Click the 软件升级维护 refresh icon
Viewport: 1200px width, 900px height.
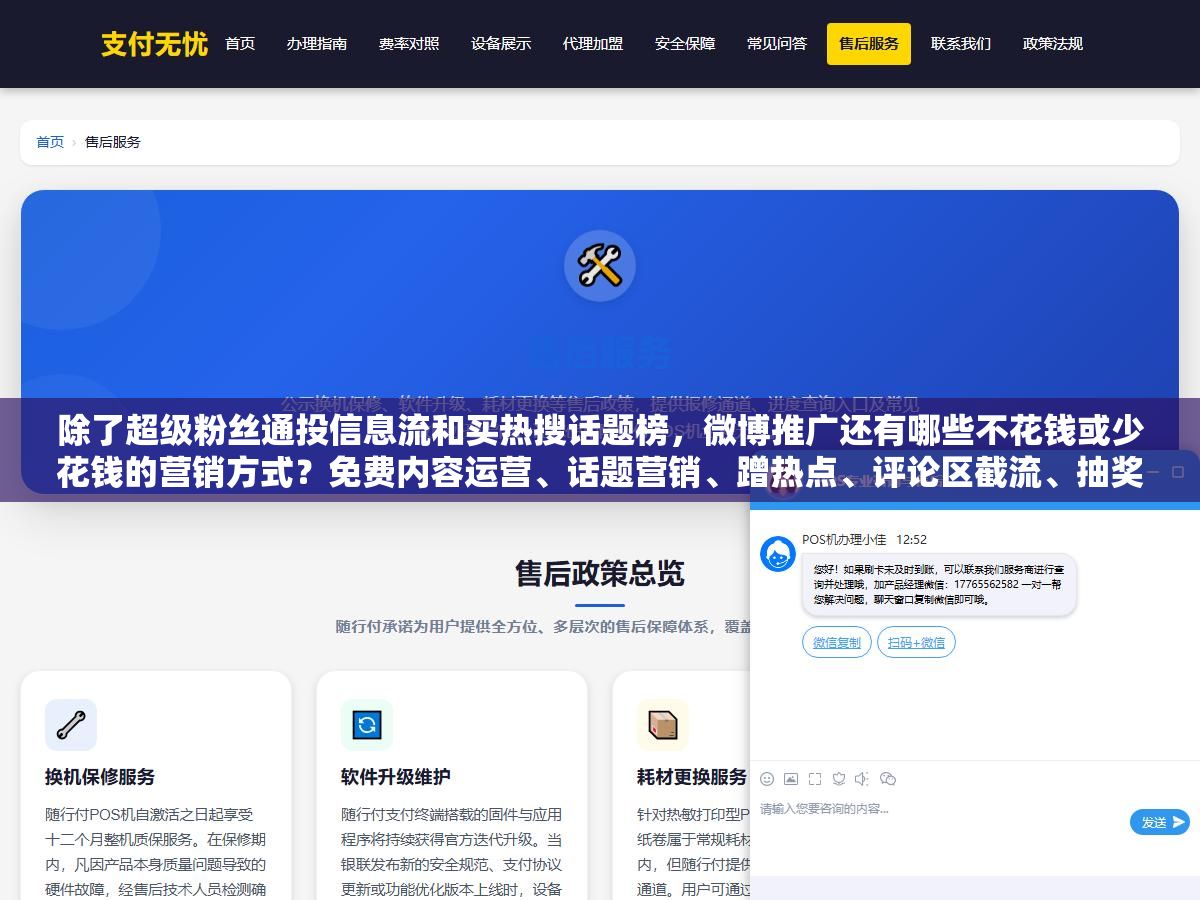[x=367, y=725]
